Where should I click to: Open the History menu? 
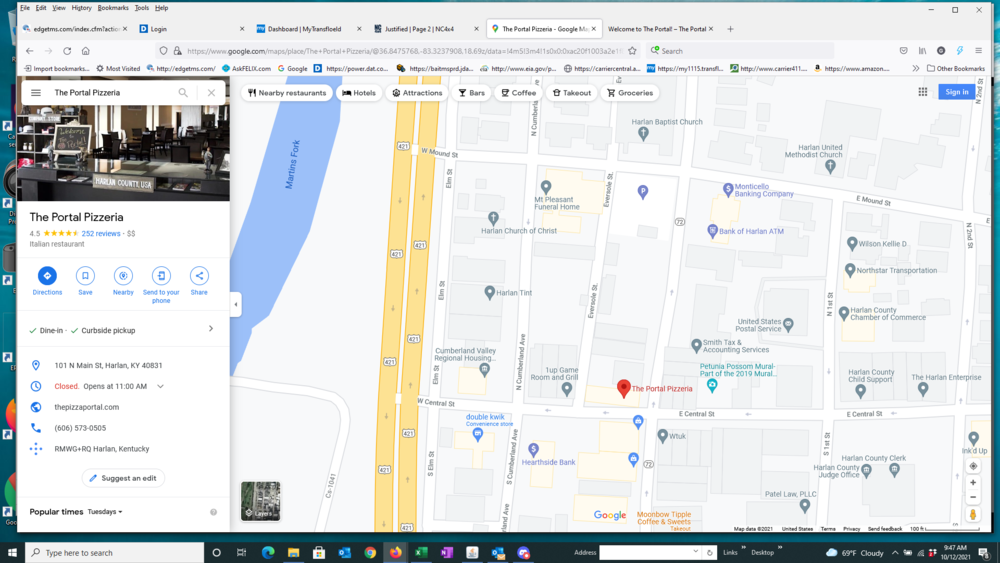pyautogui.click(x=82, y=8)
